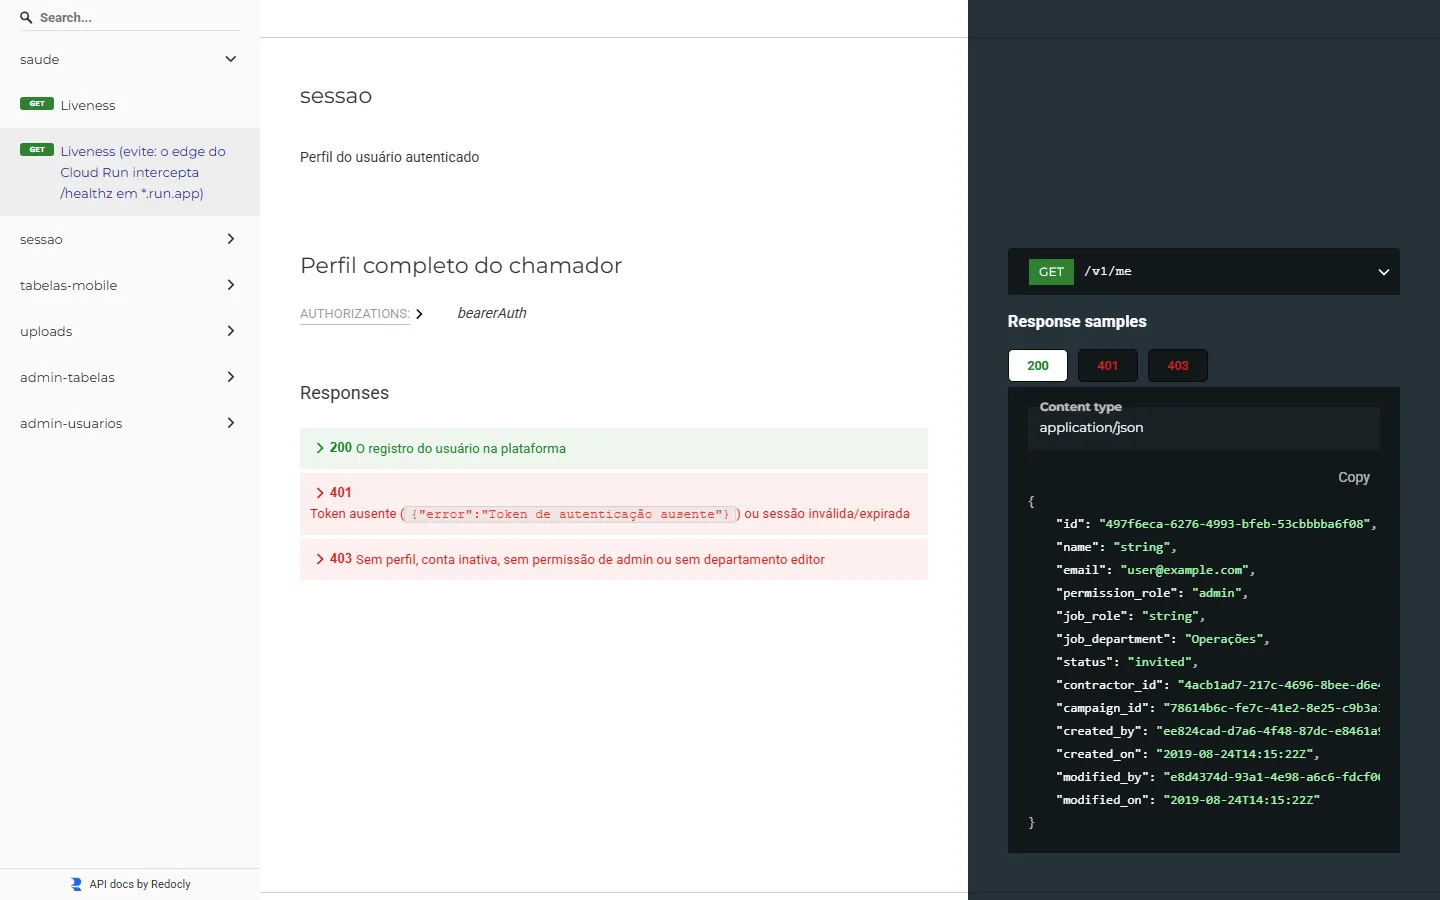Click the 200 row chevron icon
This screenshot has width=1440, height=900.
[320, 448]
